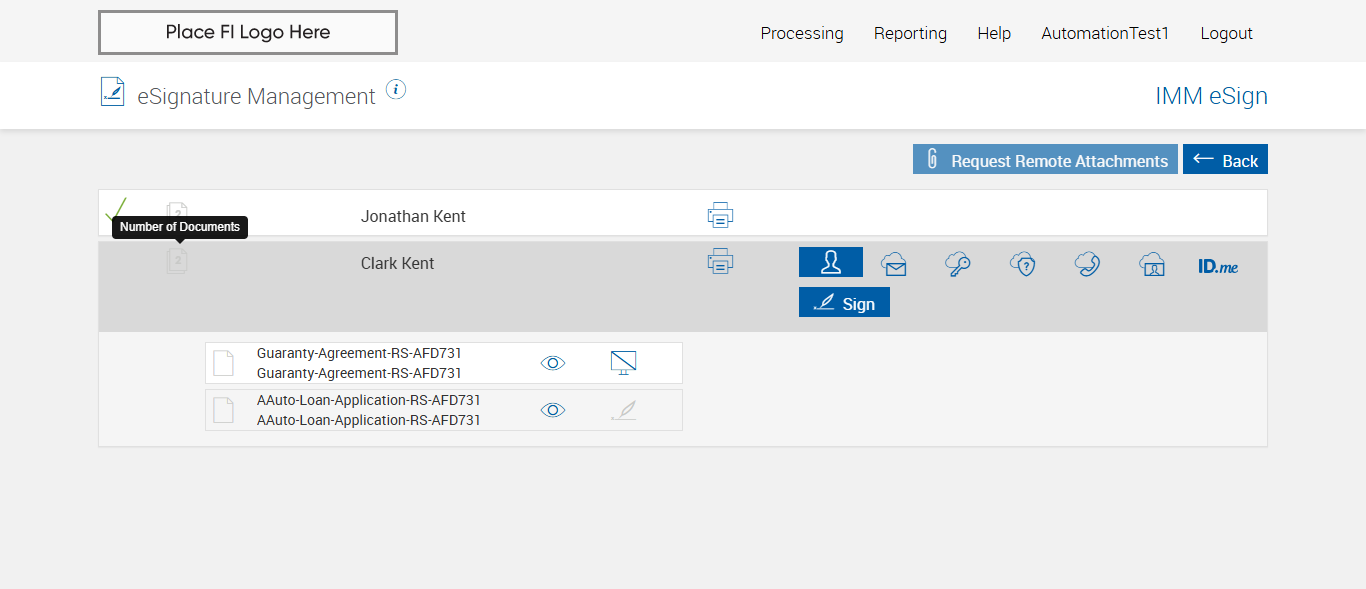Image resolution: width=1366 pixels, height=589 pixels.
Task: Expand Clark Kent's document count icon
Action: (x=177, y=262)
